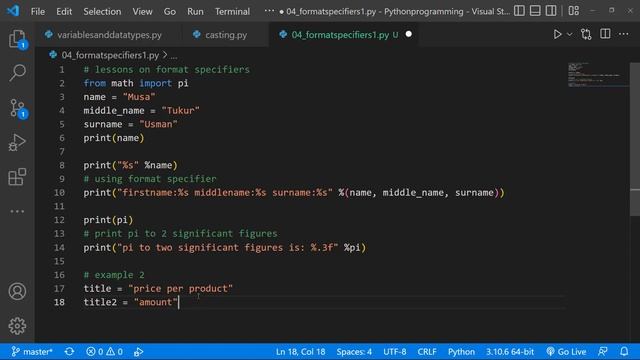Select language mode Python
The width and height of the screenshot is (640, 360).
point(461,351)
